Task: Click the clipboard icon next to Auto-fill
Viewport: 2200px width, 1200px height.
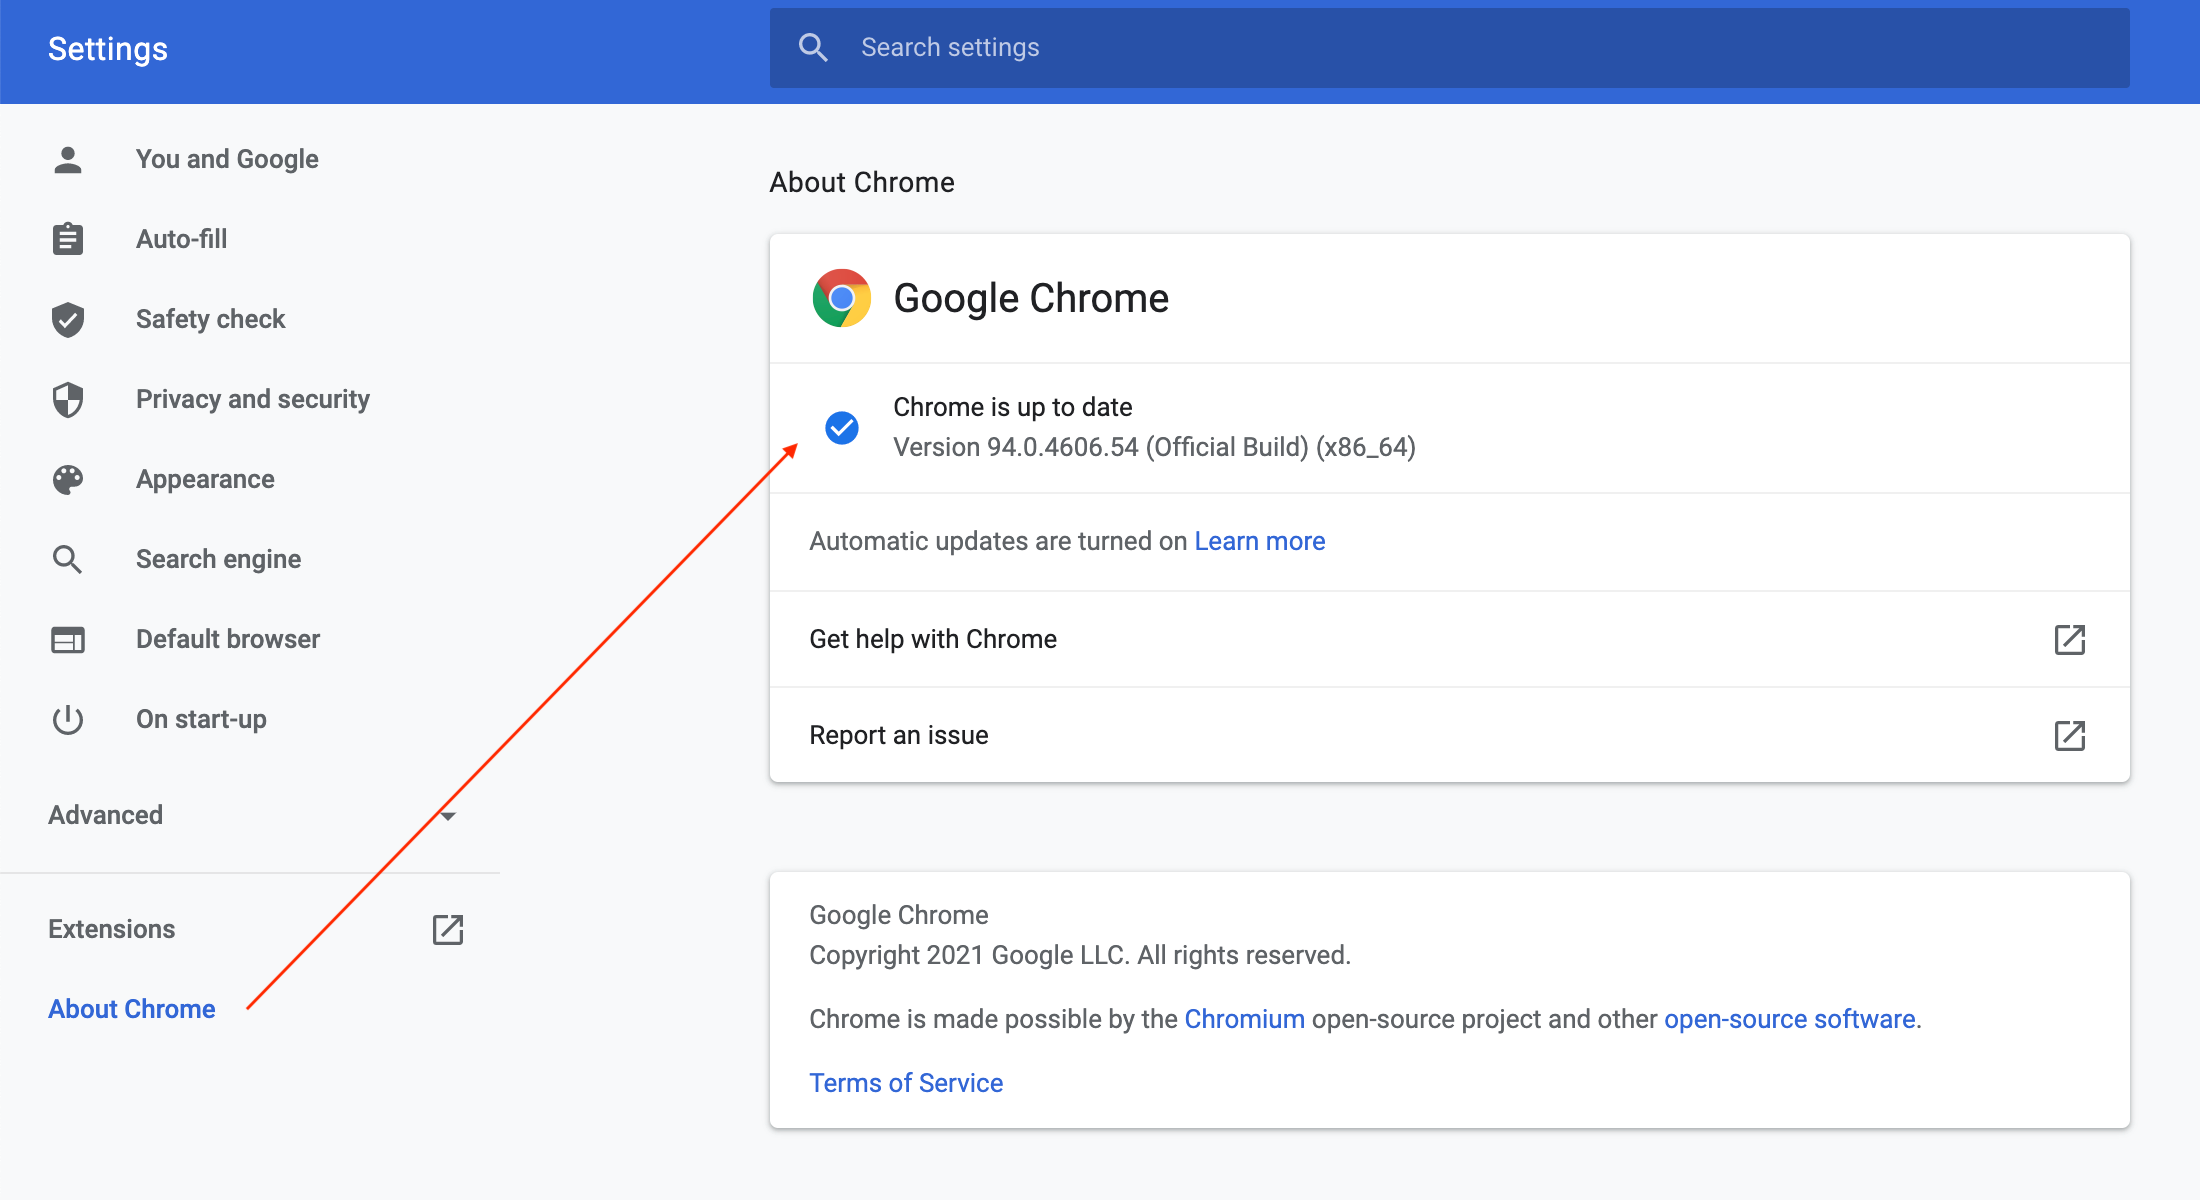Action: [68, 239]
